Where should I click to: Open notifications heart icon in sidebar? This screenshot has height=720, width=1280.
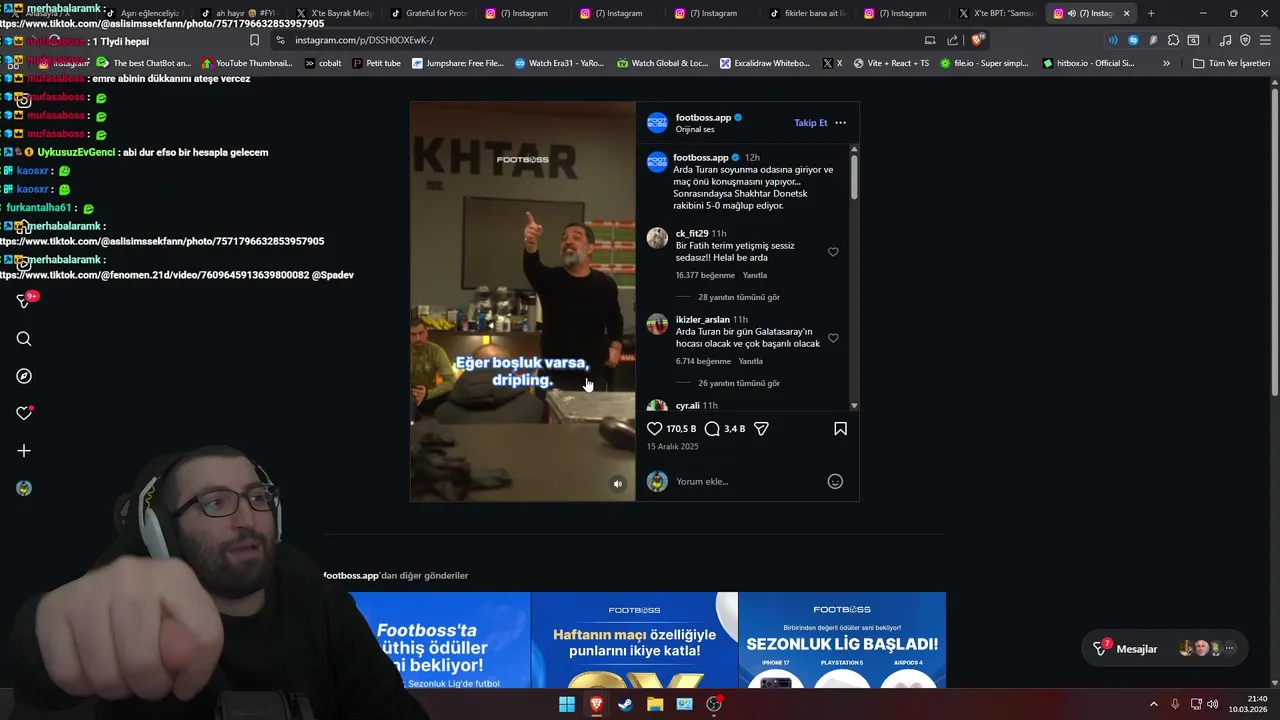24,413
